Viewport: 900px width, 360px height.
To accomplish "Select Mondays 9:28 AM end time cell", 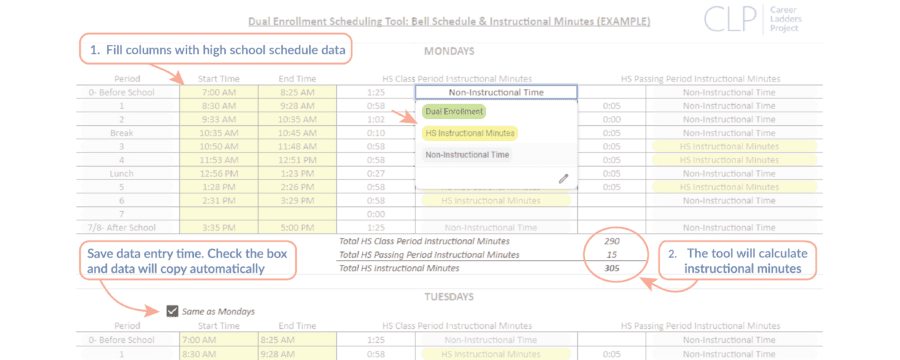I will point(297,106).
